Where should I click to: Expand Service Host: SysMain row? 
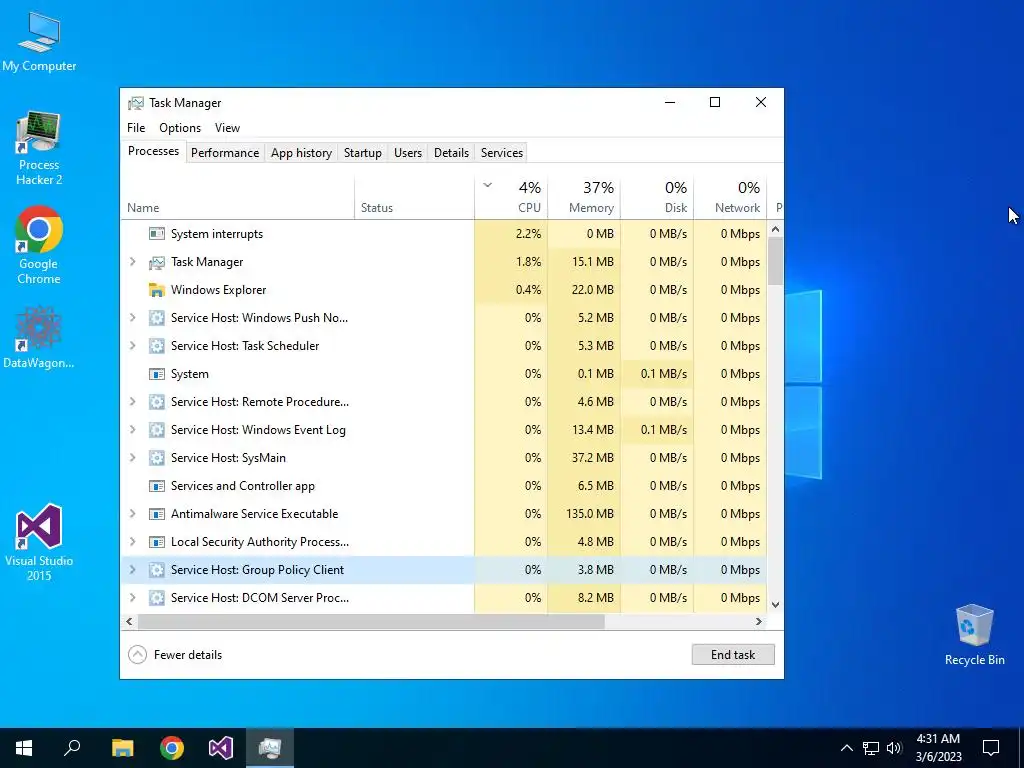coord(133,458)
